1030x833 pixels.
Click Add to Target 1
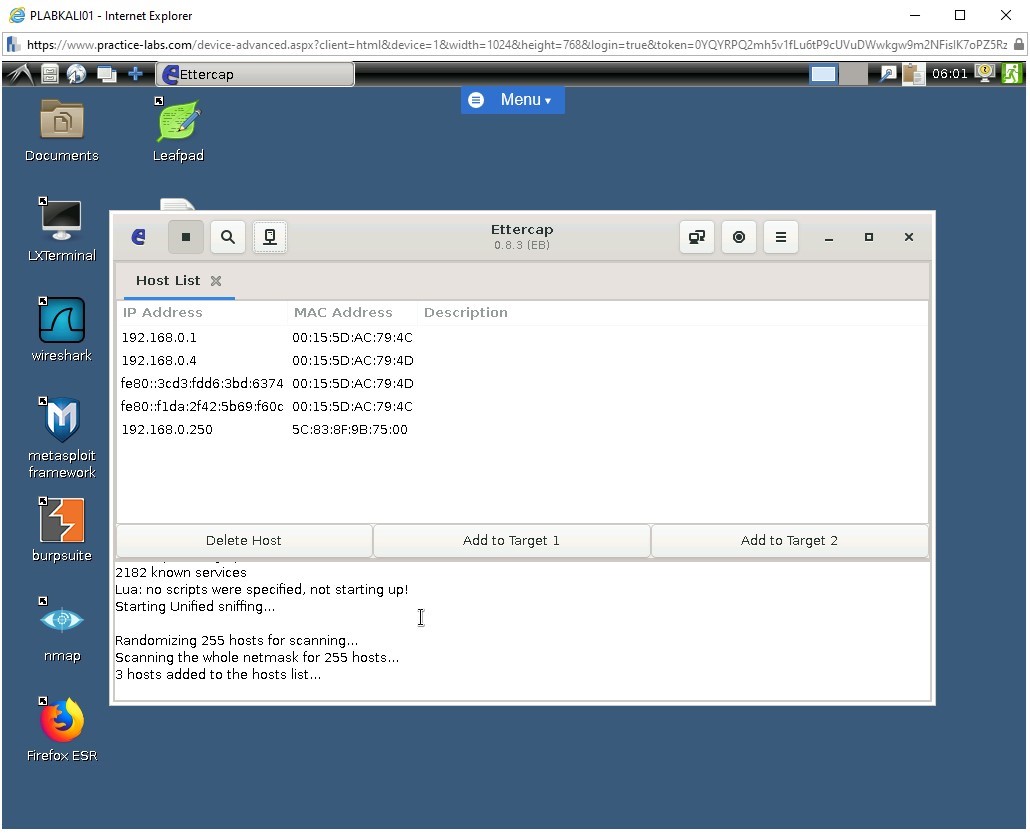511,540
